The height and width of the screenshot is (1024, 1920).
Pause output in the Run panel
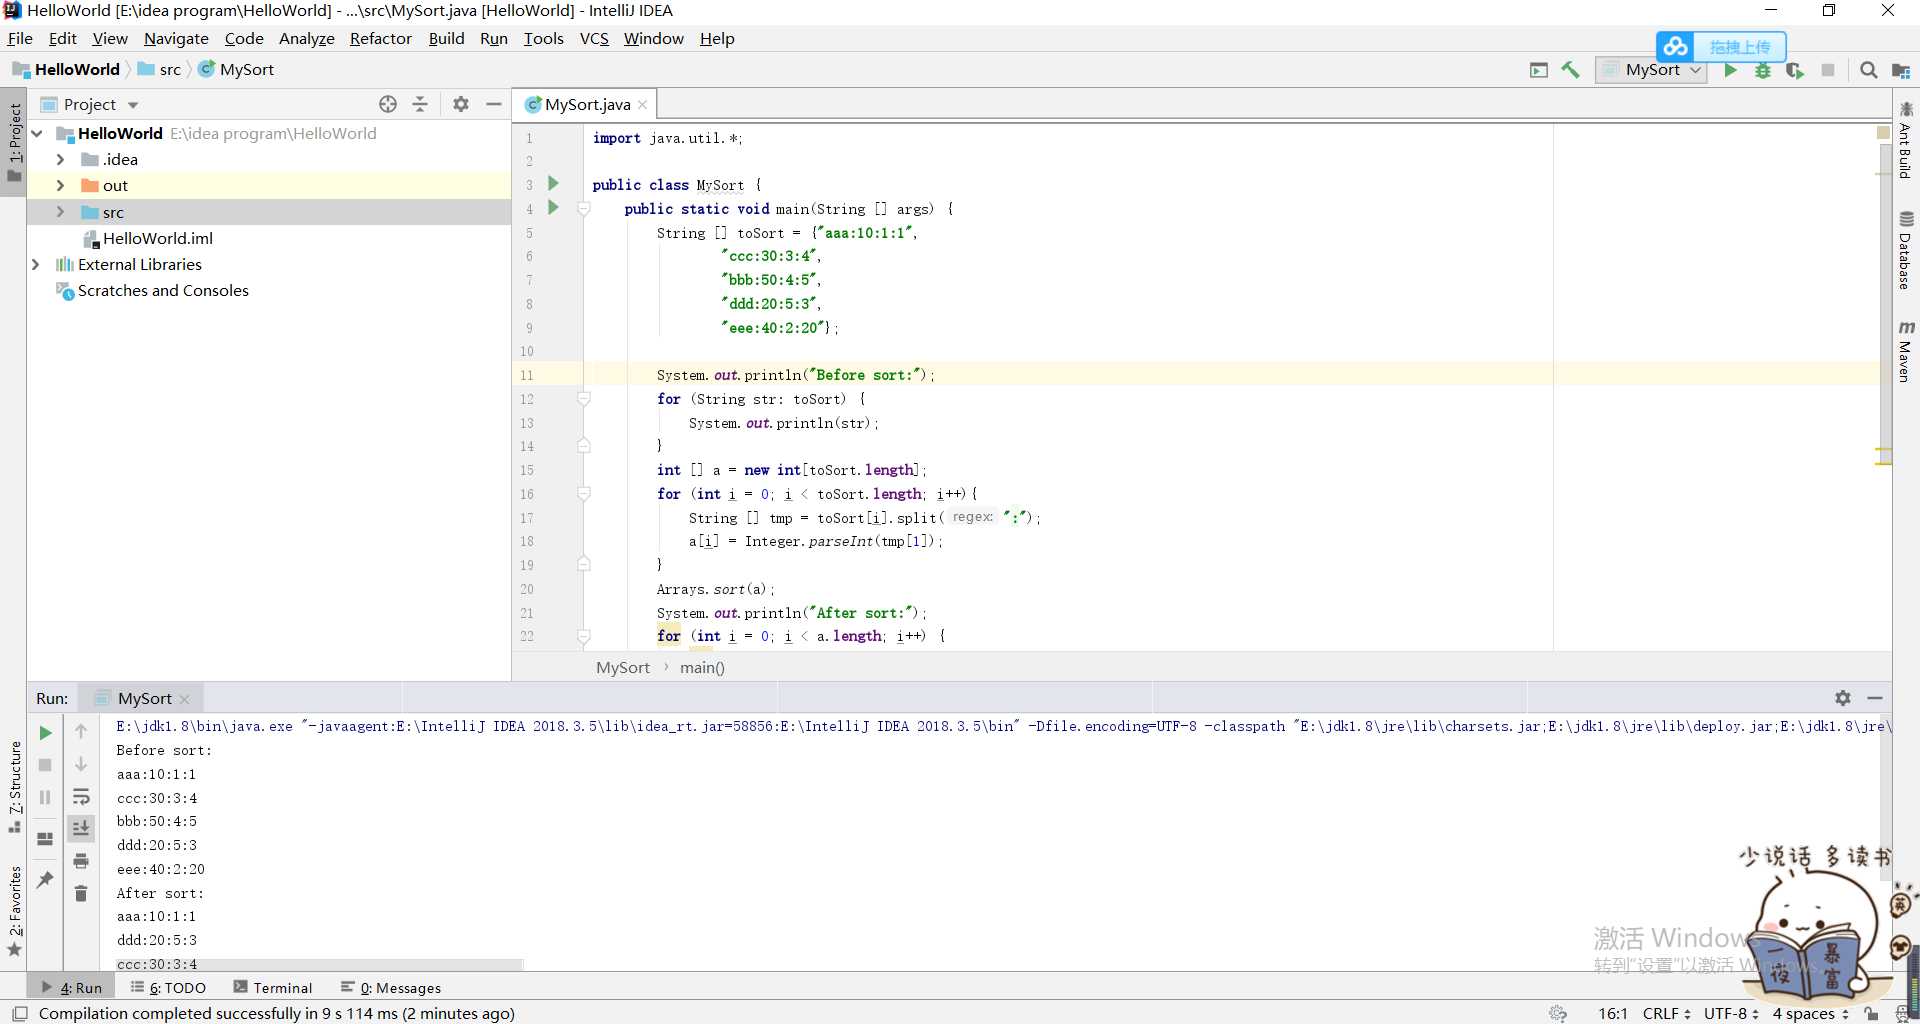pos(45,797)
